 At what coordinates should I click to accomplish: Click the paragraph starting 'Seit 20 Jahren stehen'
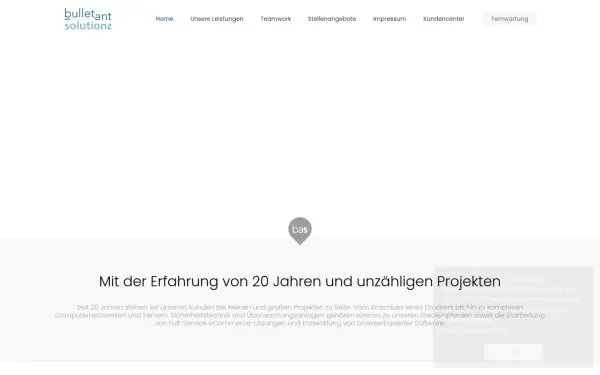[300, 315]
